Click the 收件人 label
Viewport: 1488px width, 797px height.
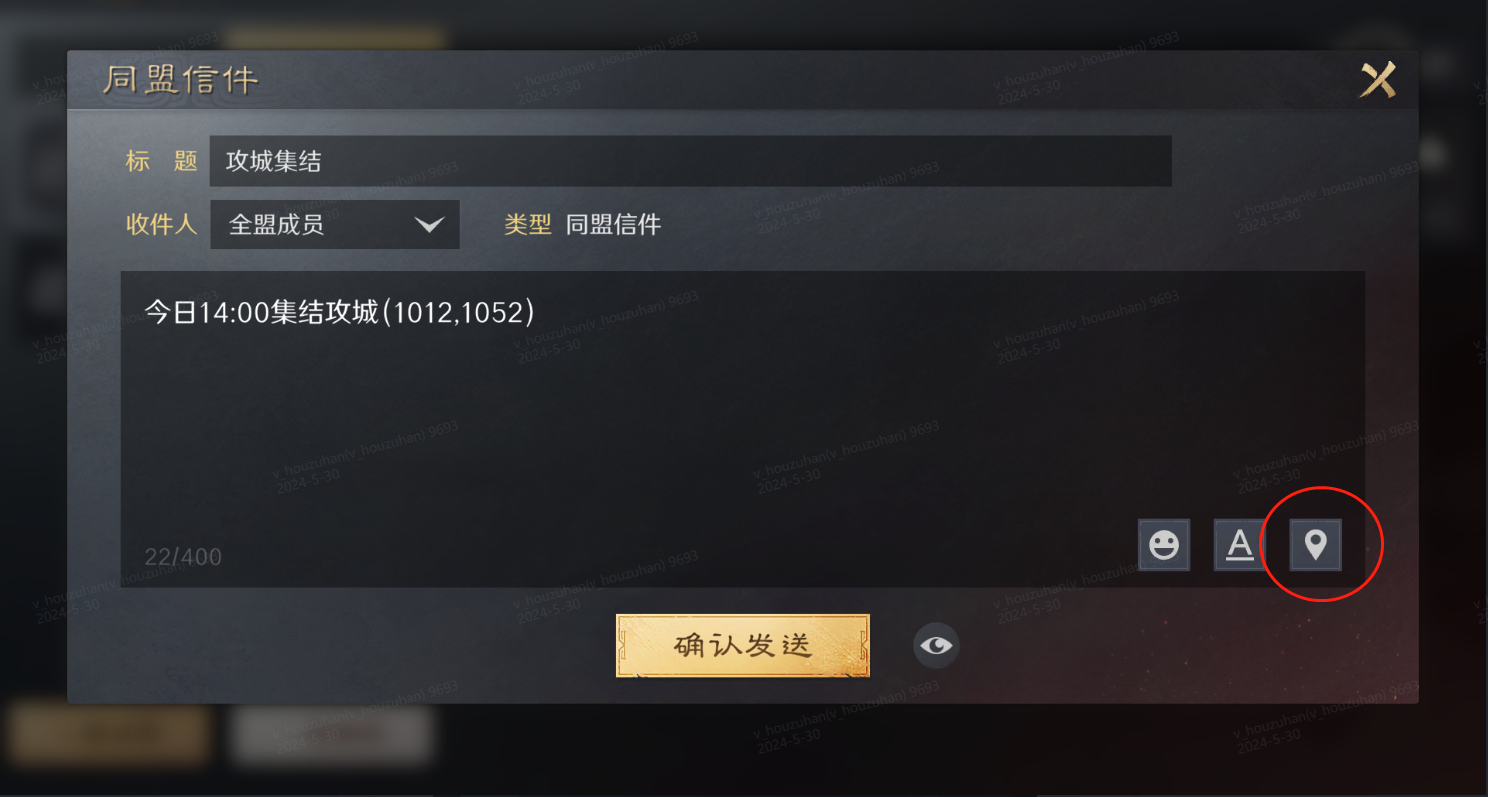click(x=162, y=224)
